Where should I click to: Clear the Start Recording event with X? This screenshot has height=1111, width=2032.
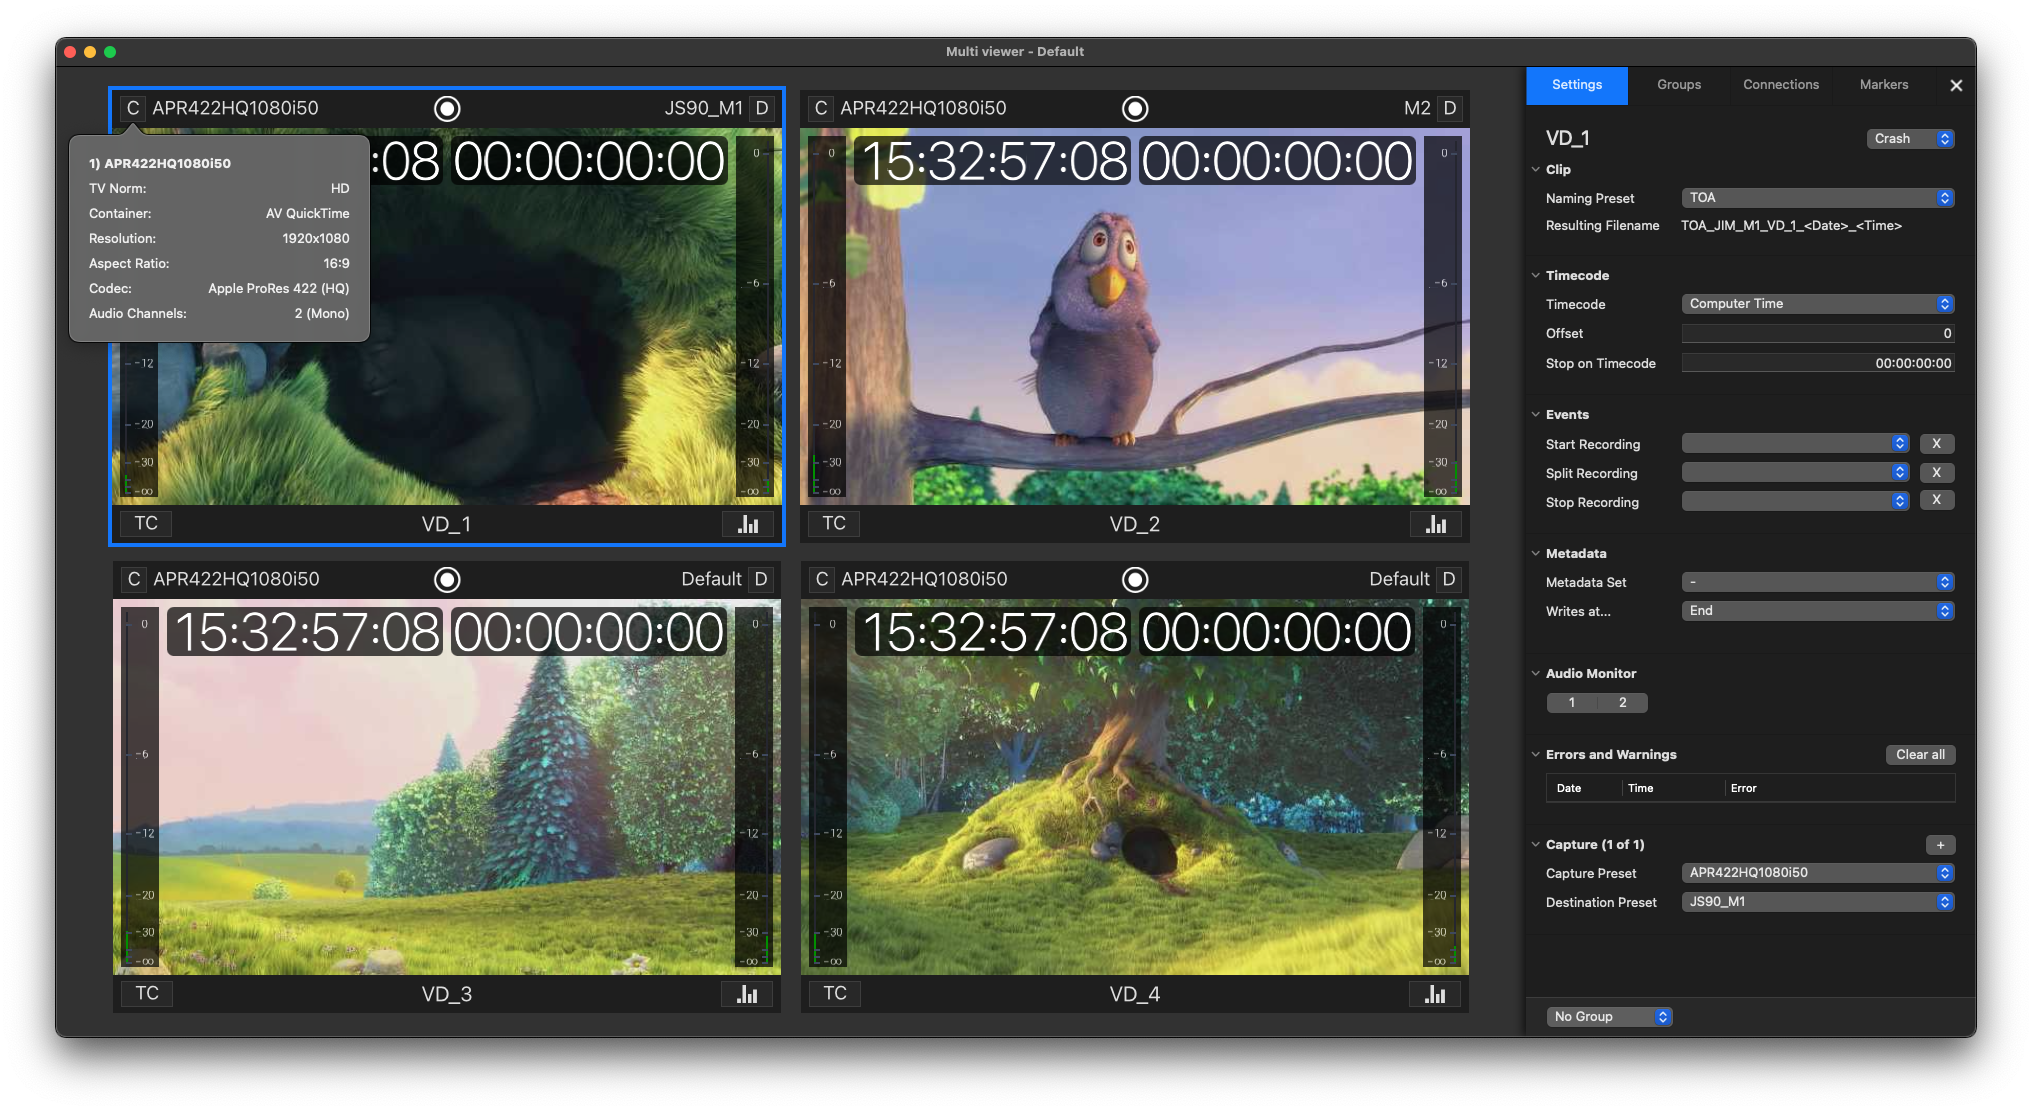[1936, 444]
